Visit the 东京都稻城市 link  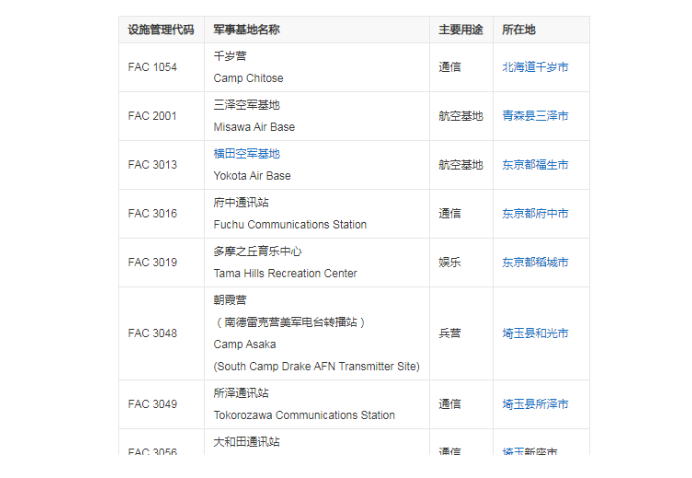click(535, 263)
